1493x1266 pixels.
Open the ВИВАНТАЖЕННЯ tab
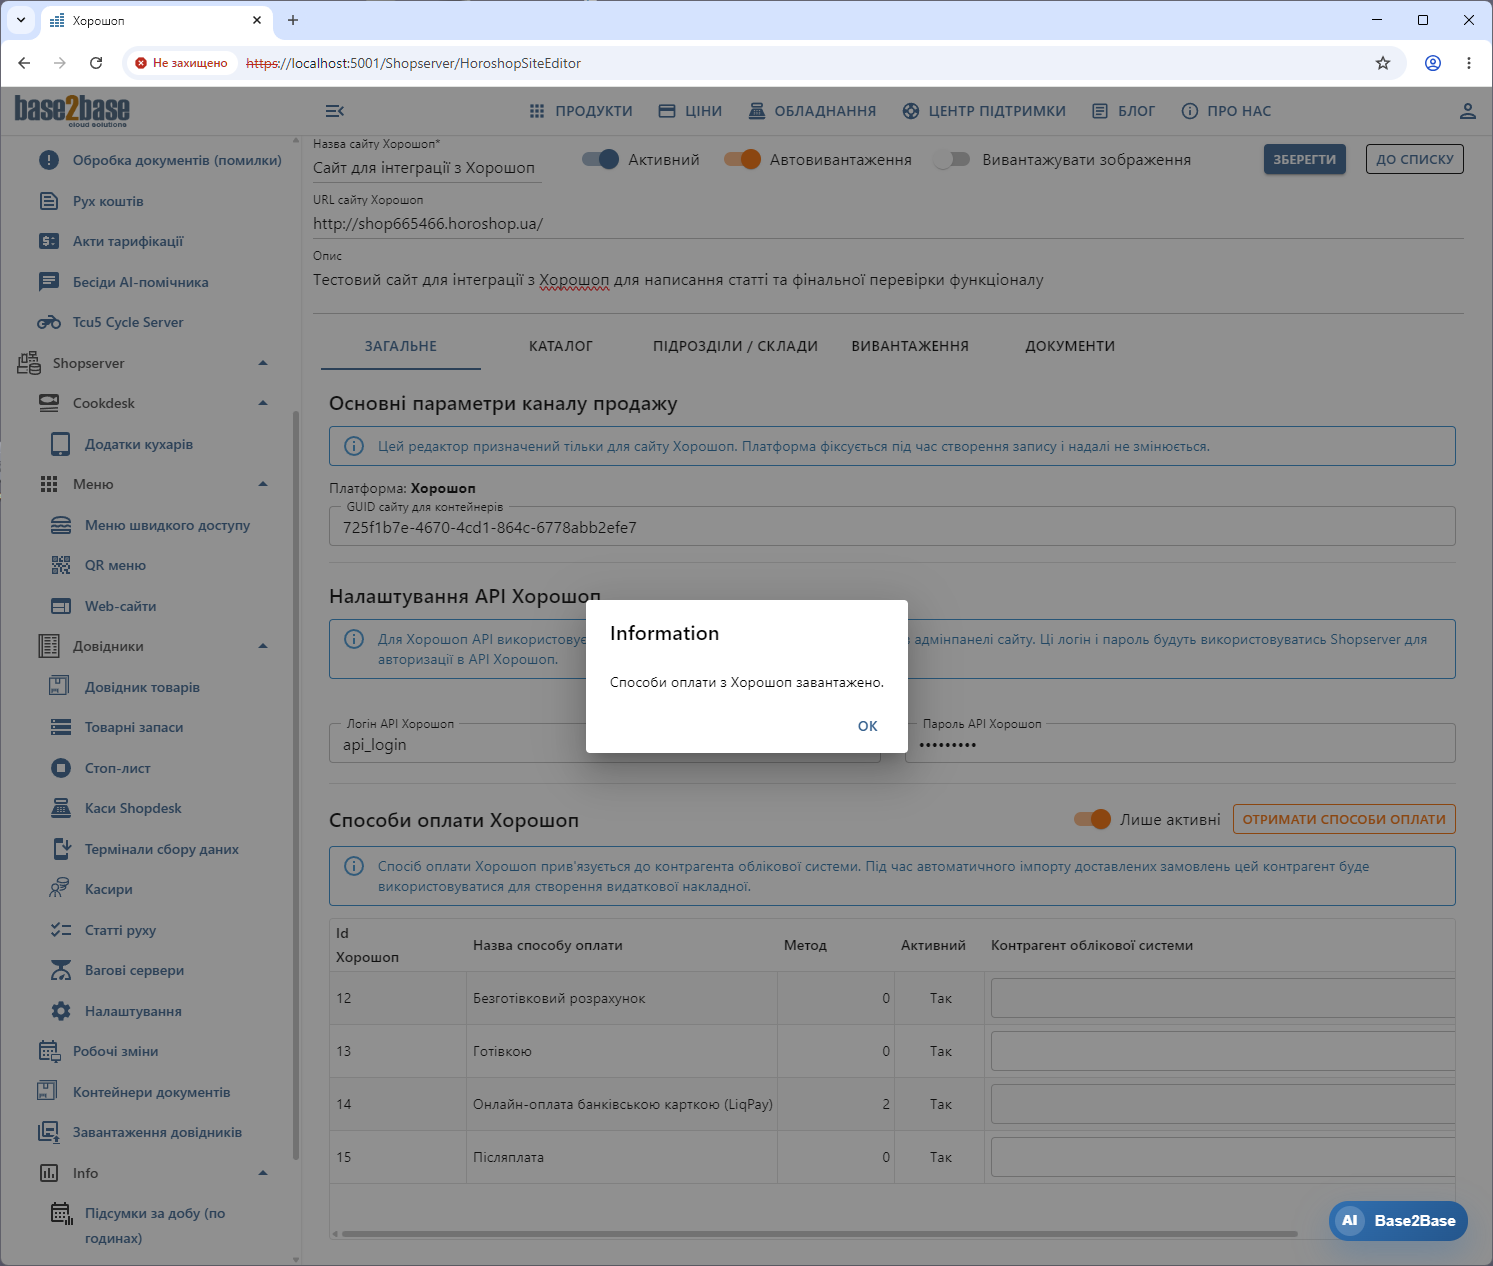910,346
